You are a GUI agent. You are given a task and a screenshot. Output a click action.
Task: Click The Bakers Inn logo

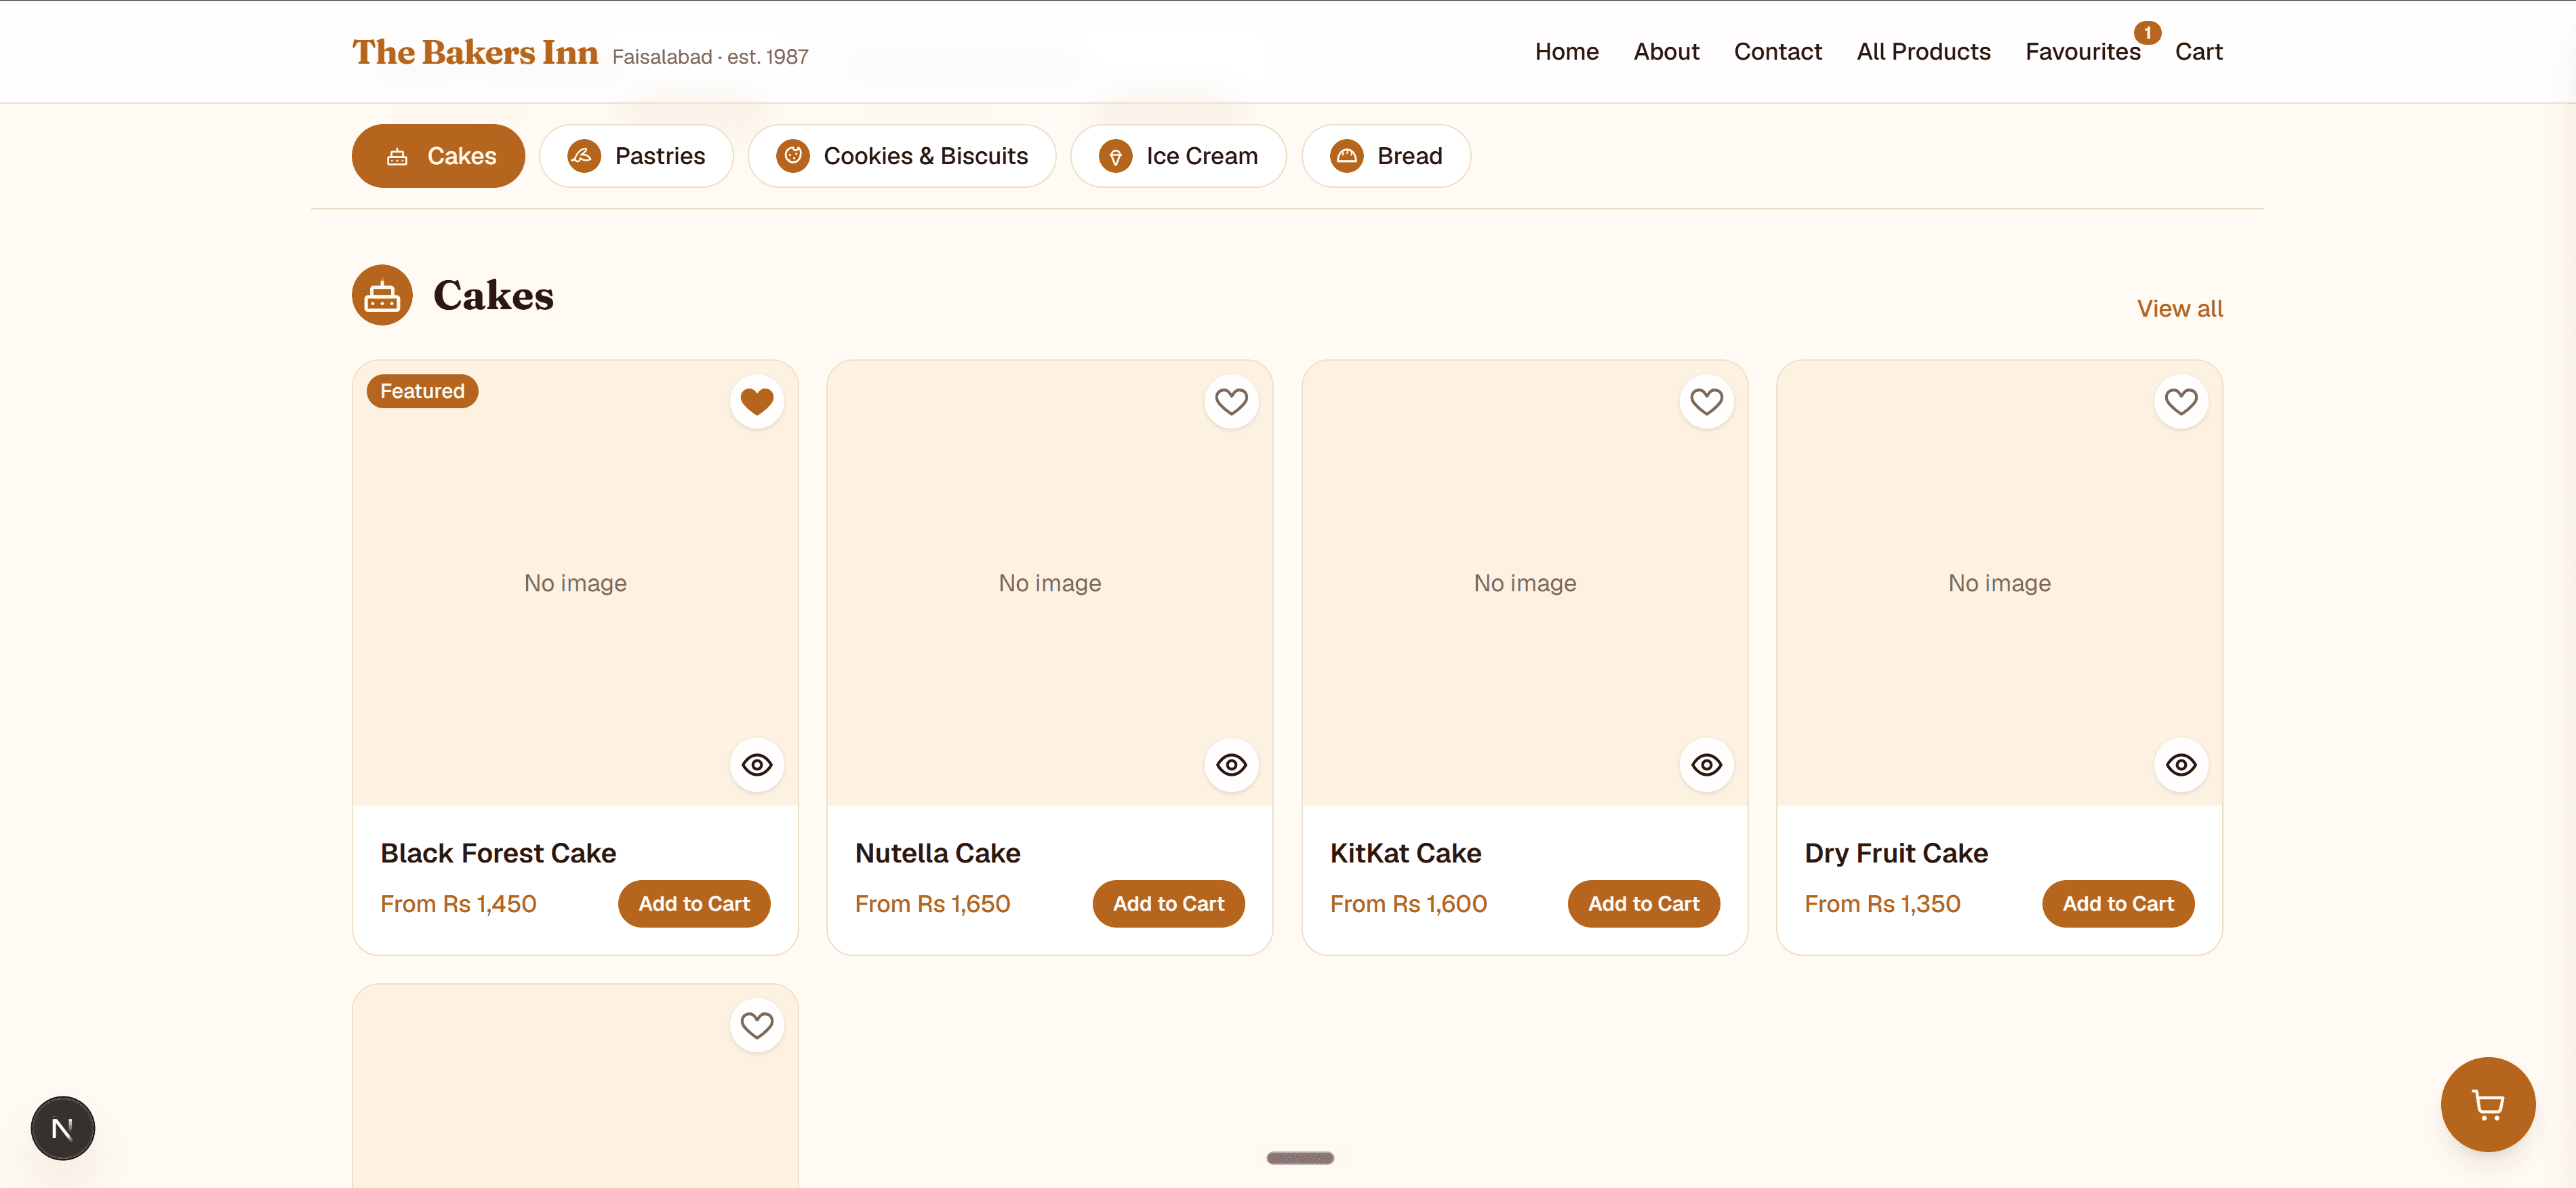(475, 52)
